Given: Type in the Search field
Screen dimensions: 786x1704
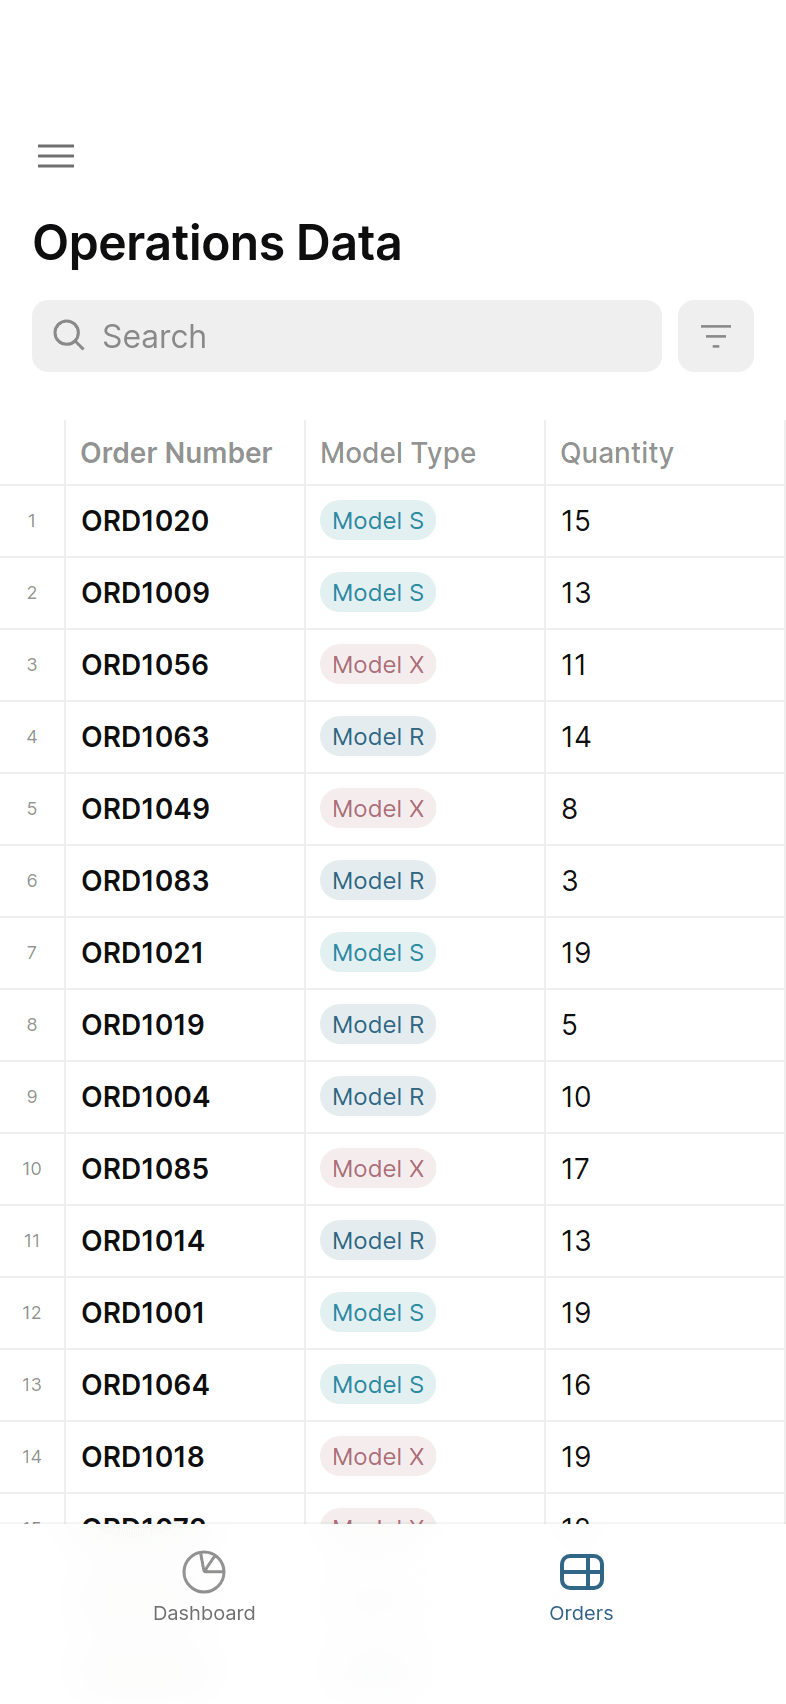Looking at the screenshot, I should pos(370,336).
